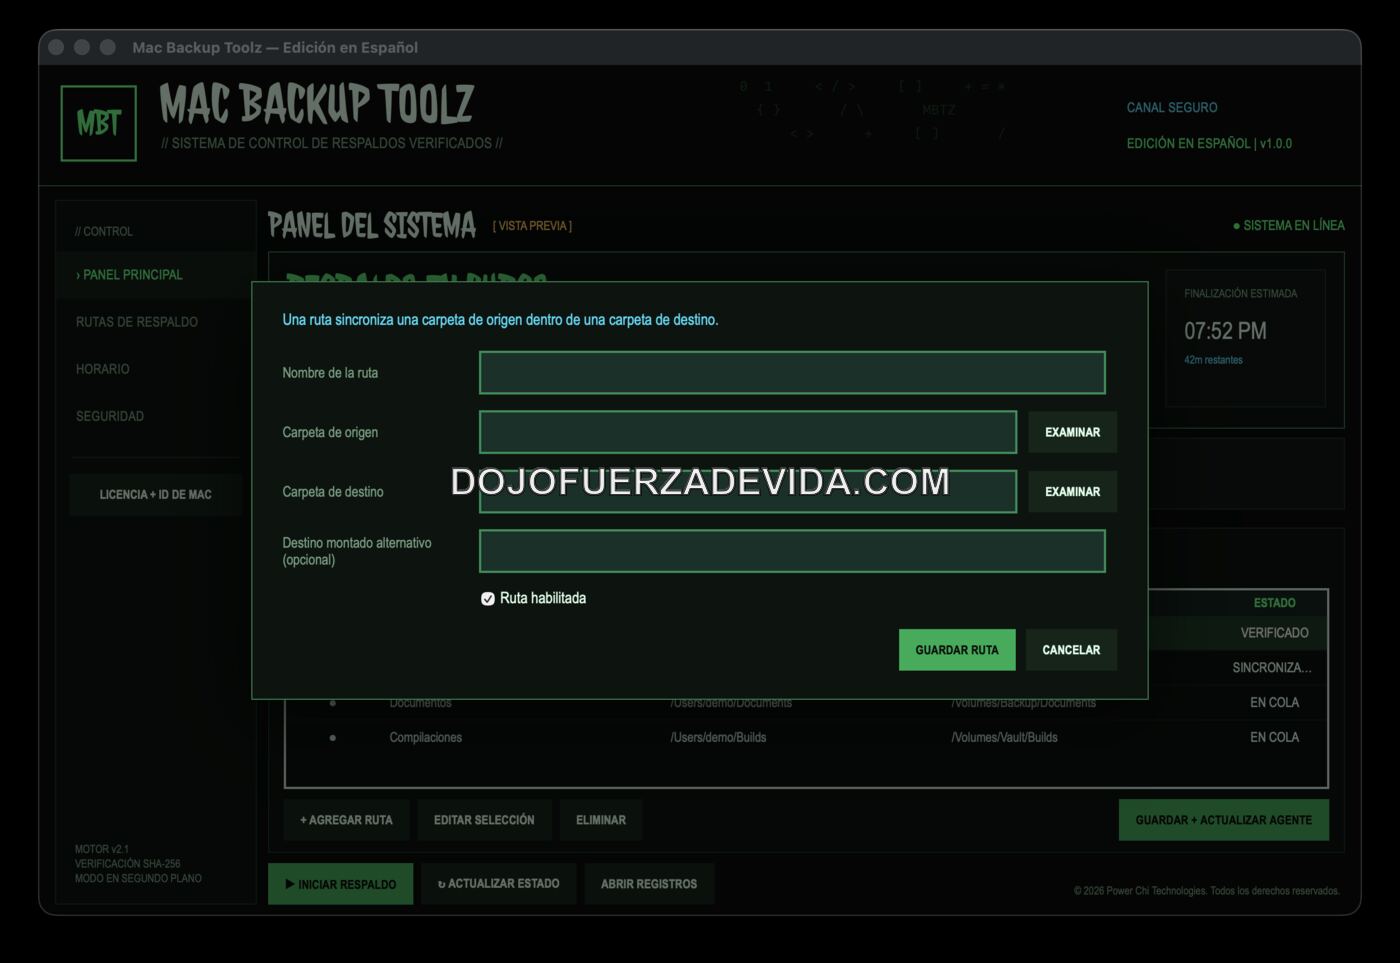Click Guardar + Actualizar Agente

pos(1223,820)
